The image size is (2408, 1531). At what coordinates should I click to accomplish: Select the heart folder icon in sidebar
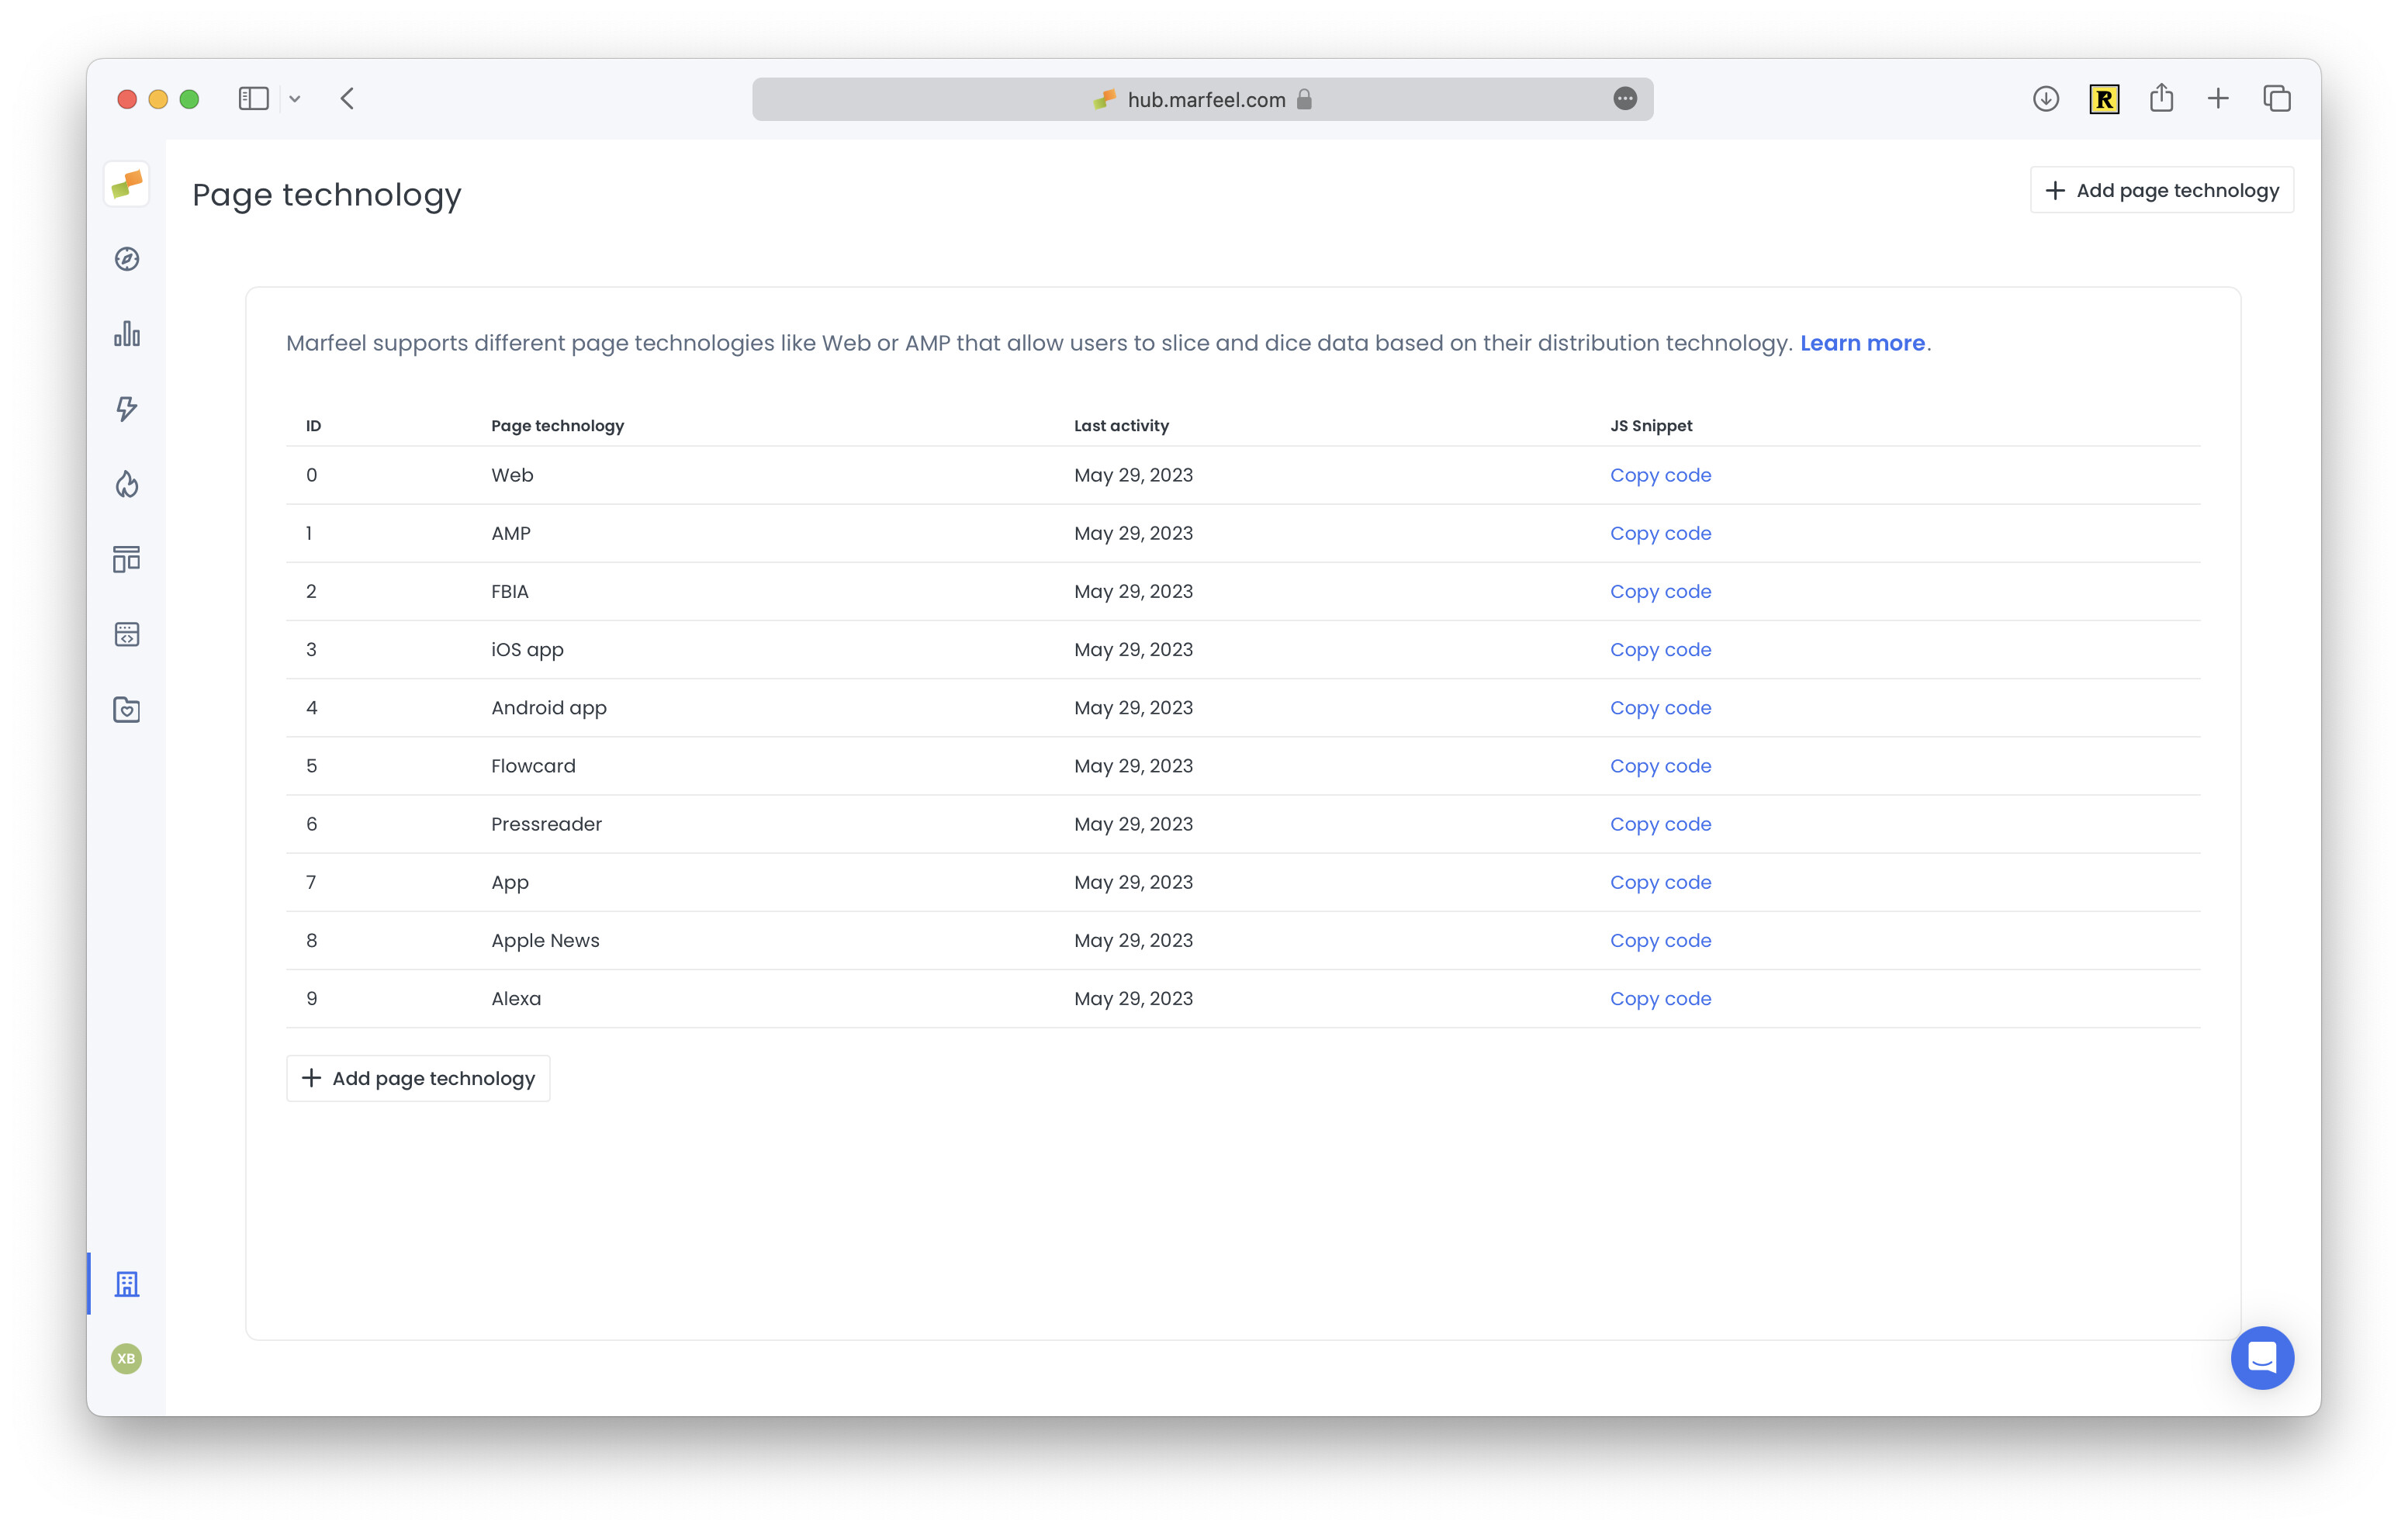click(x=126, y=709)
